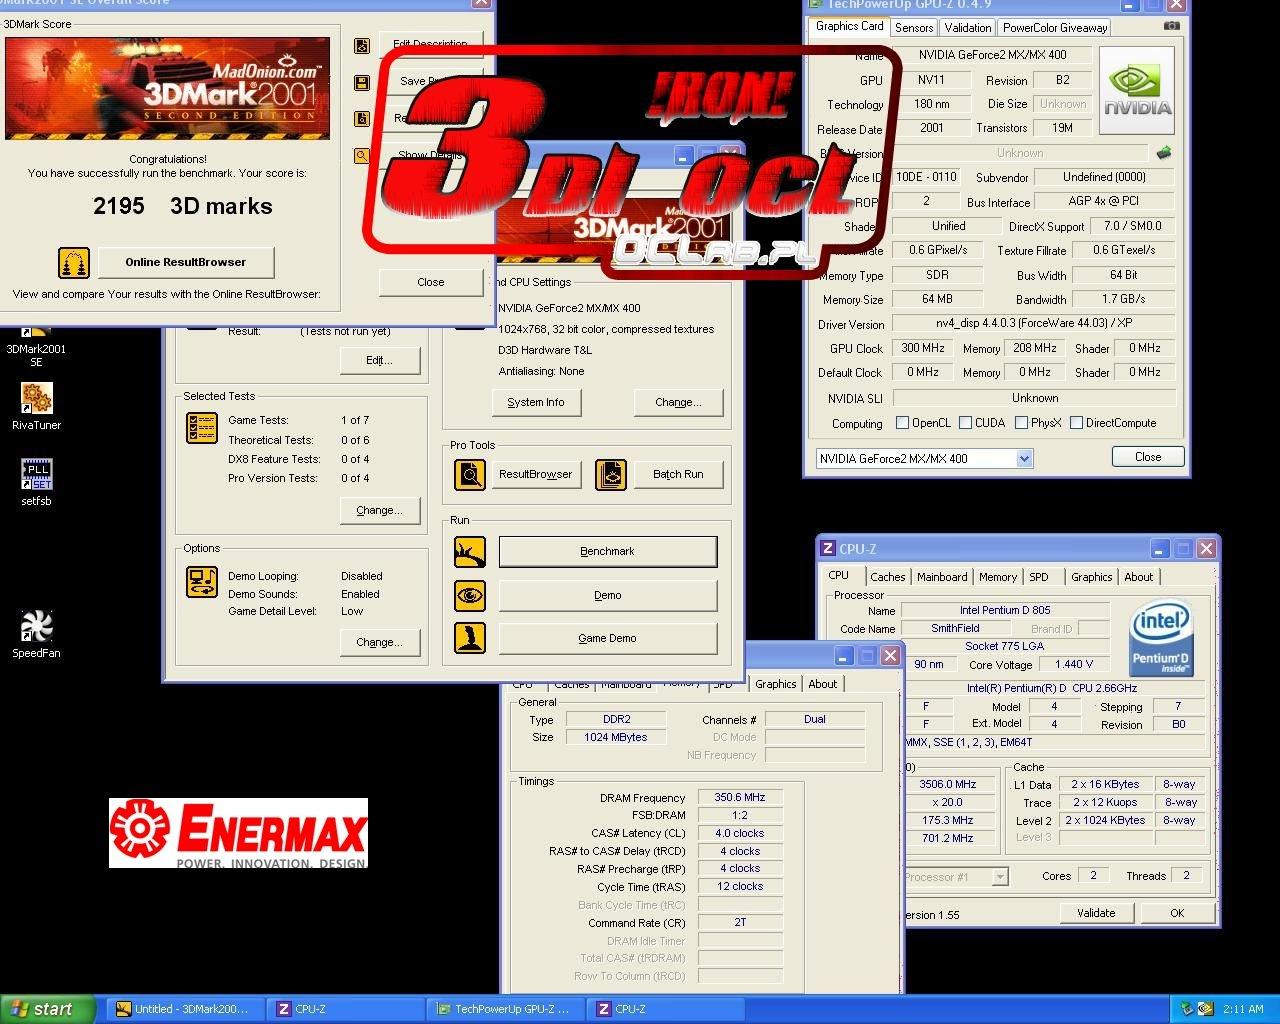Switch to the Sensors tab in GPU-Z

(x=914, y=27)
